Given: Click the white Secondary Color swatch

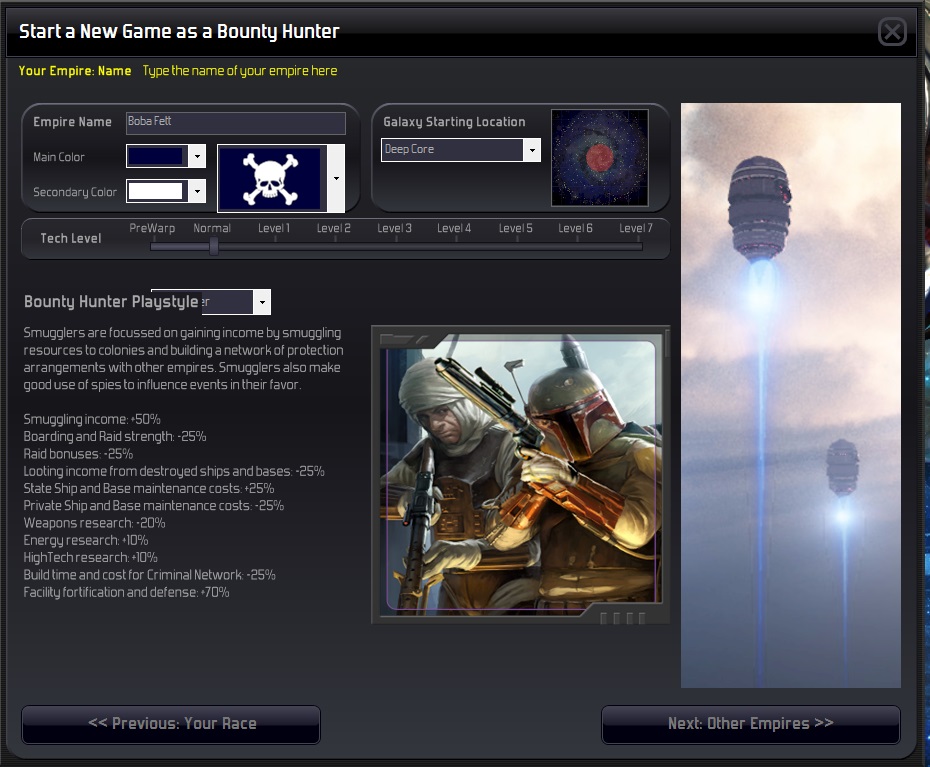Looking at the screenshot, I should click(157, 191).
